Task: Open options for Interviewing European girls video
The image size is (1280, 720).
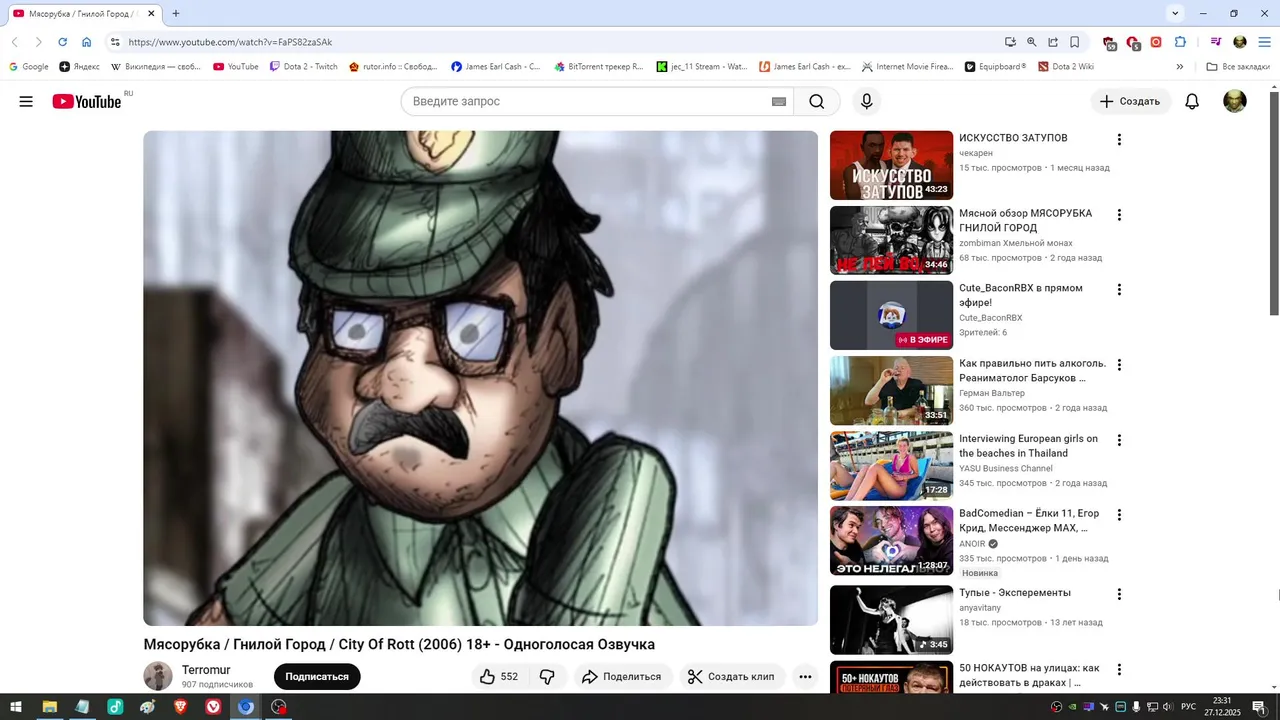Action: coord(1119,440)
